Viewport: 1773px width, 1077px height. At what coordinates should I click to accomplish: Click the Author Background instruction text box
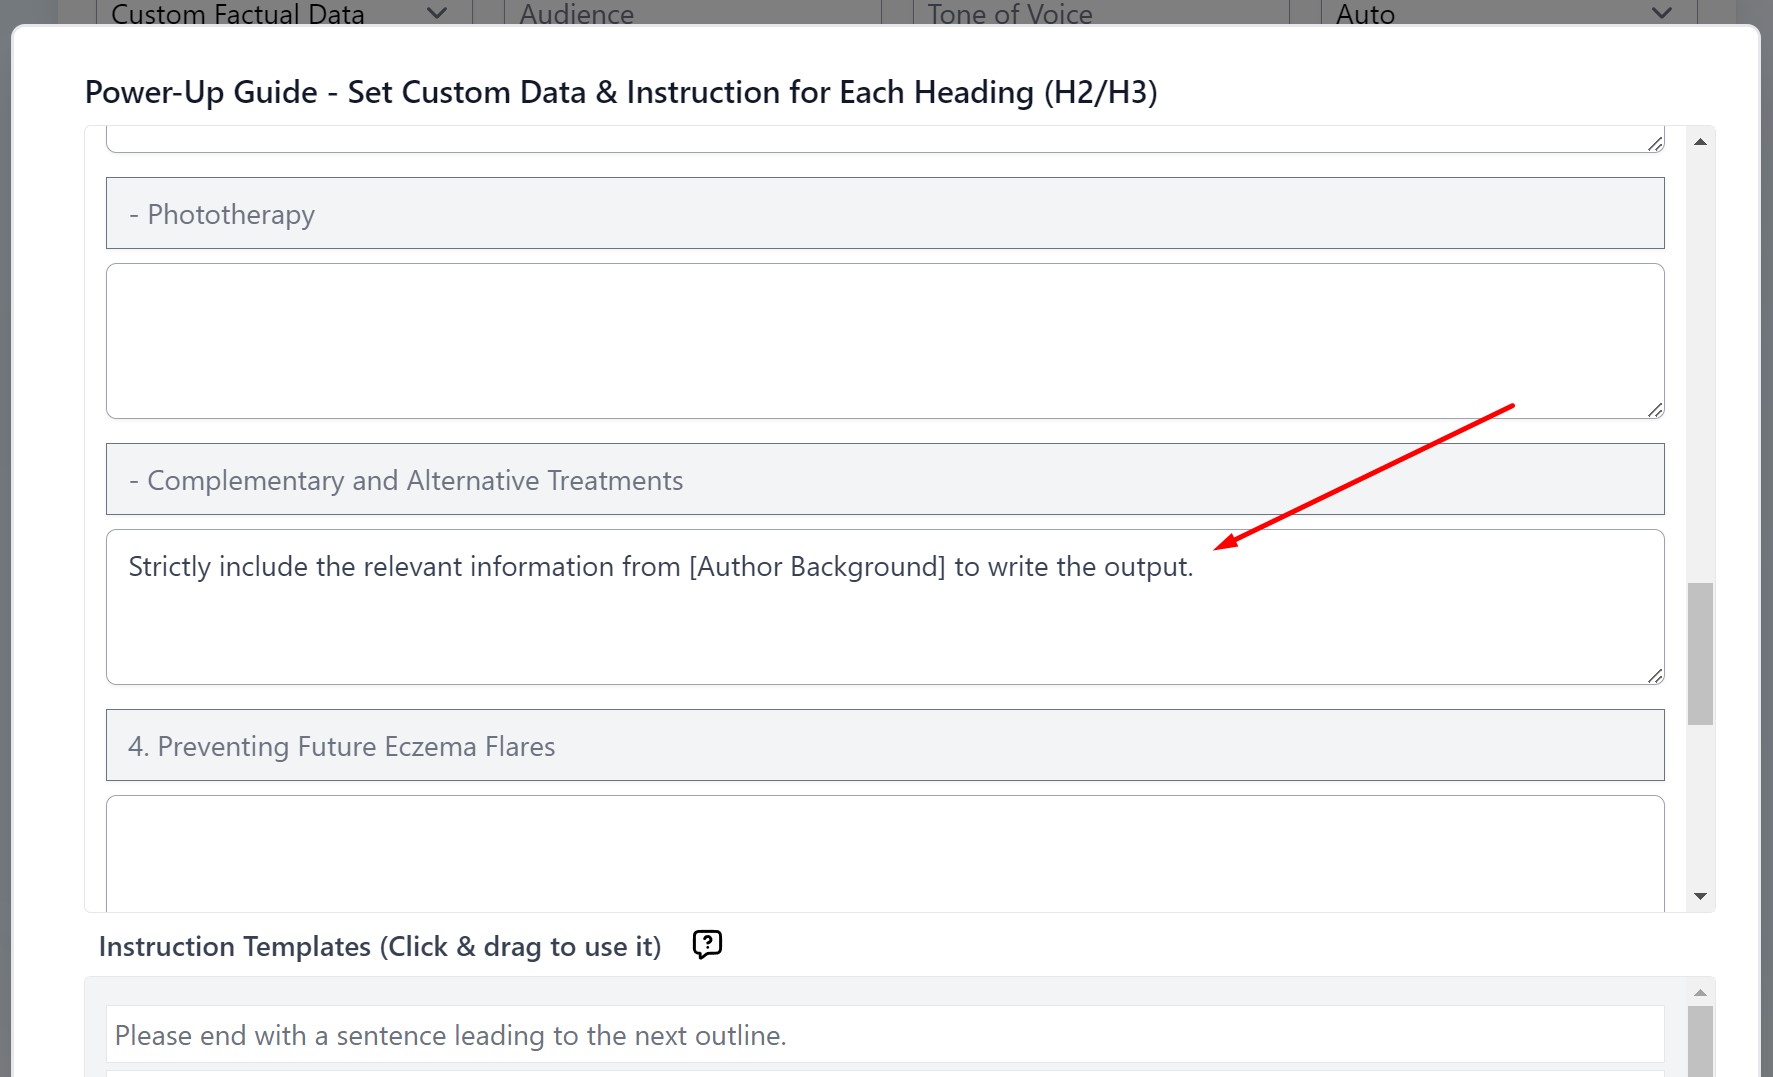click(x=885, y=607)
